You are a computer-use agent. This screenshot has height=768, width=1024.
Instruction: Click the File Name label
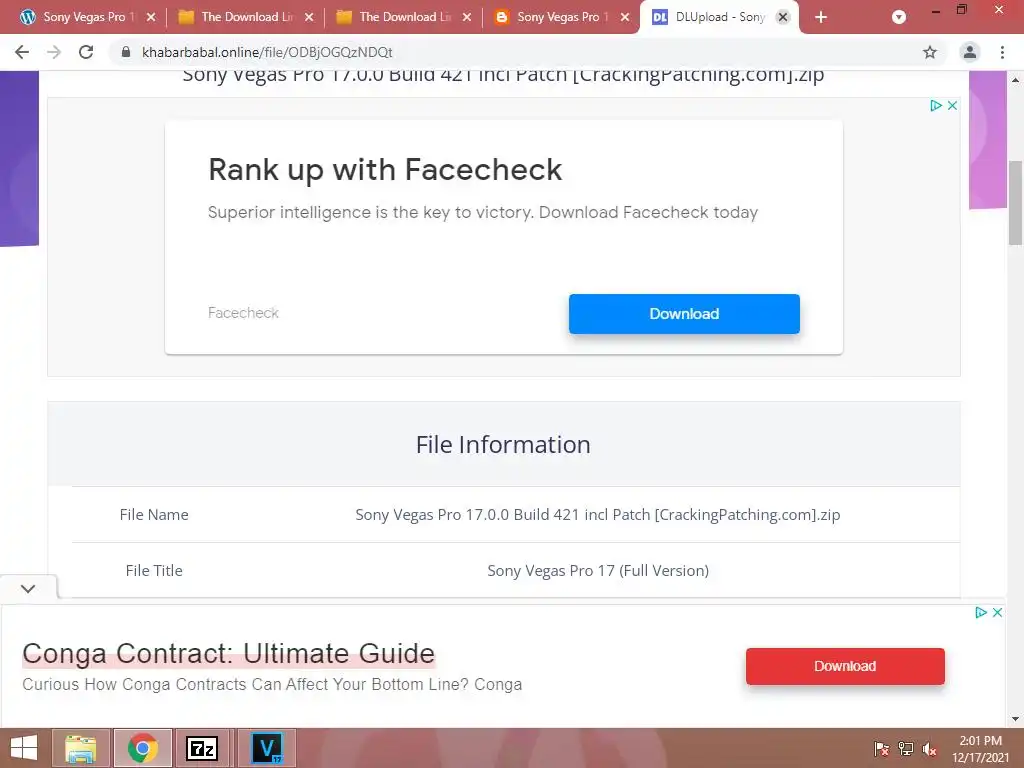point(154,515)
